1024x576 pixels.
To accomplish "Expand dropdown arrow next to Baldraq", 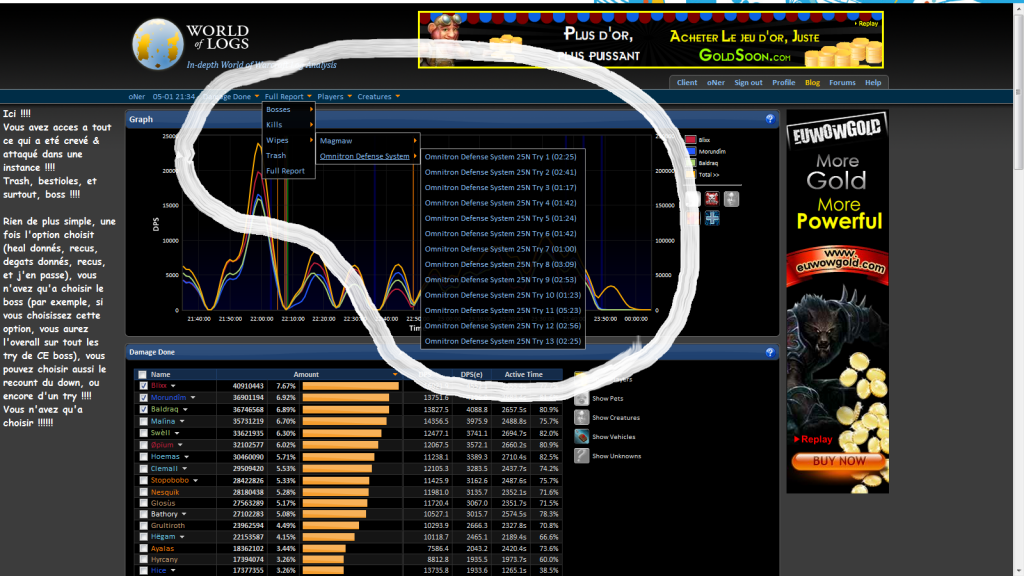I will coord(185,409).
